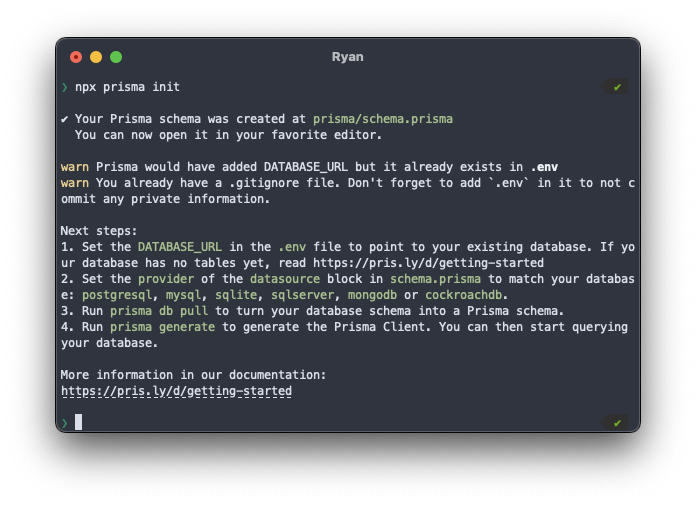Image resolution: width=696 pixels, height=506 pixels.
Task: Click the green 'DATABASE_URL' in step 1
Action: pos(180,247)
